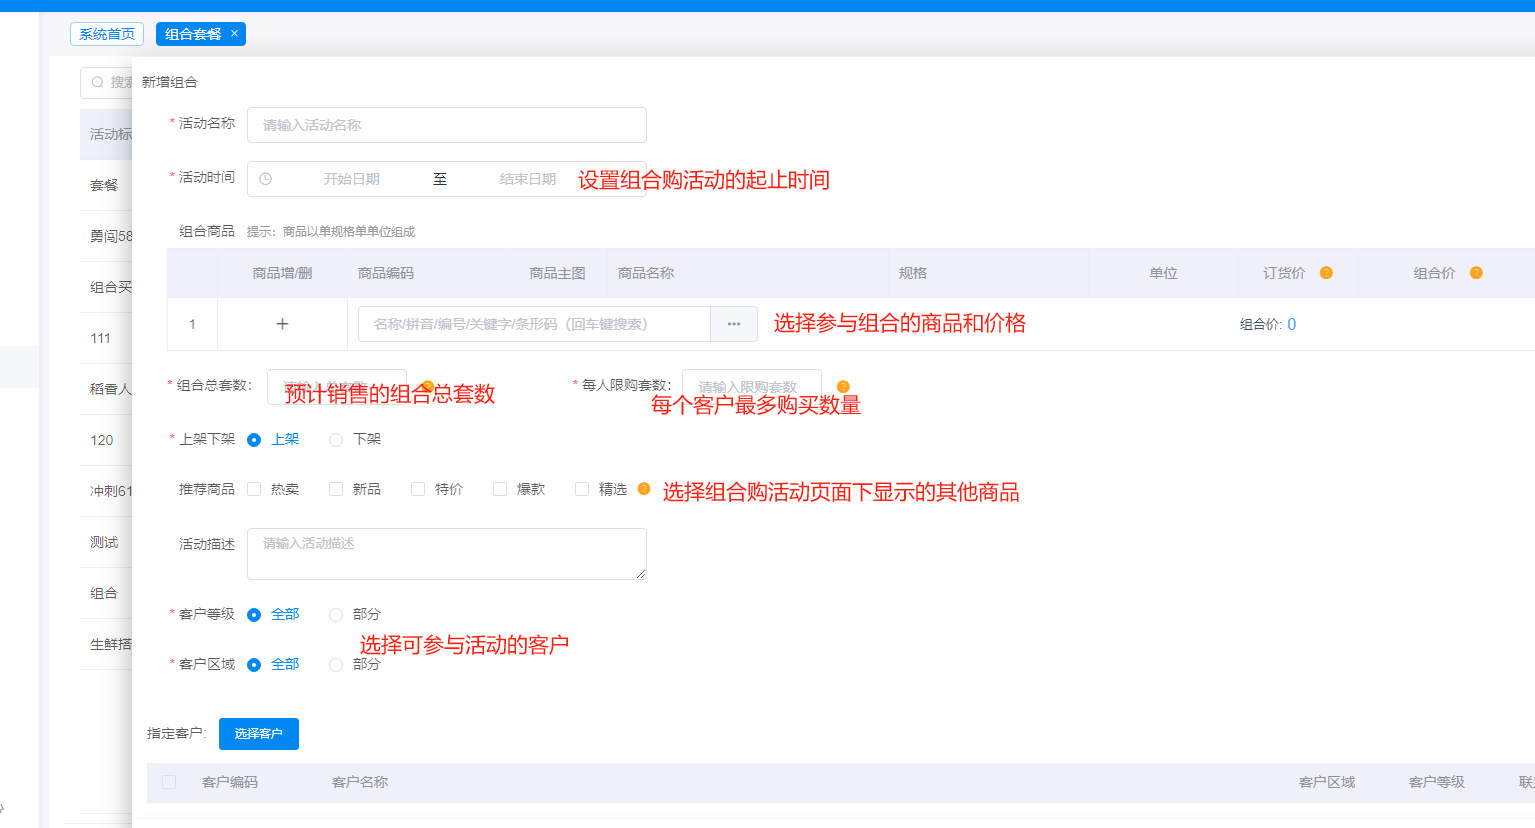The width and height of the screenshot is (1535, 828).
Task: Click the help icon next to 组合价
Action: (1476, 273)
